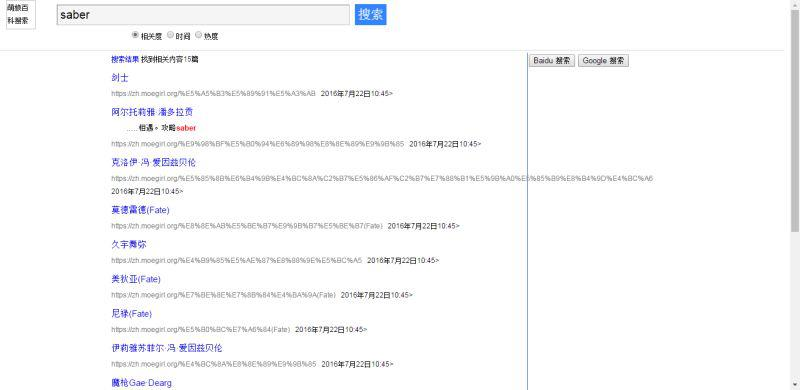Screen dimensions: 800x390
Task: Click the 找到相关内容15篇 result count
Action: coord(170,59)
